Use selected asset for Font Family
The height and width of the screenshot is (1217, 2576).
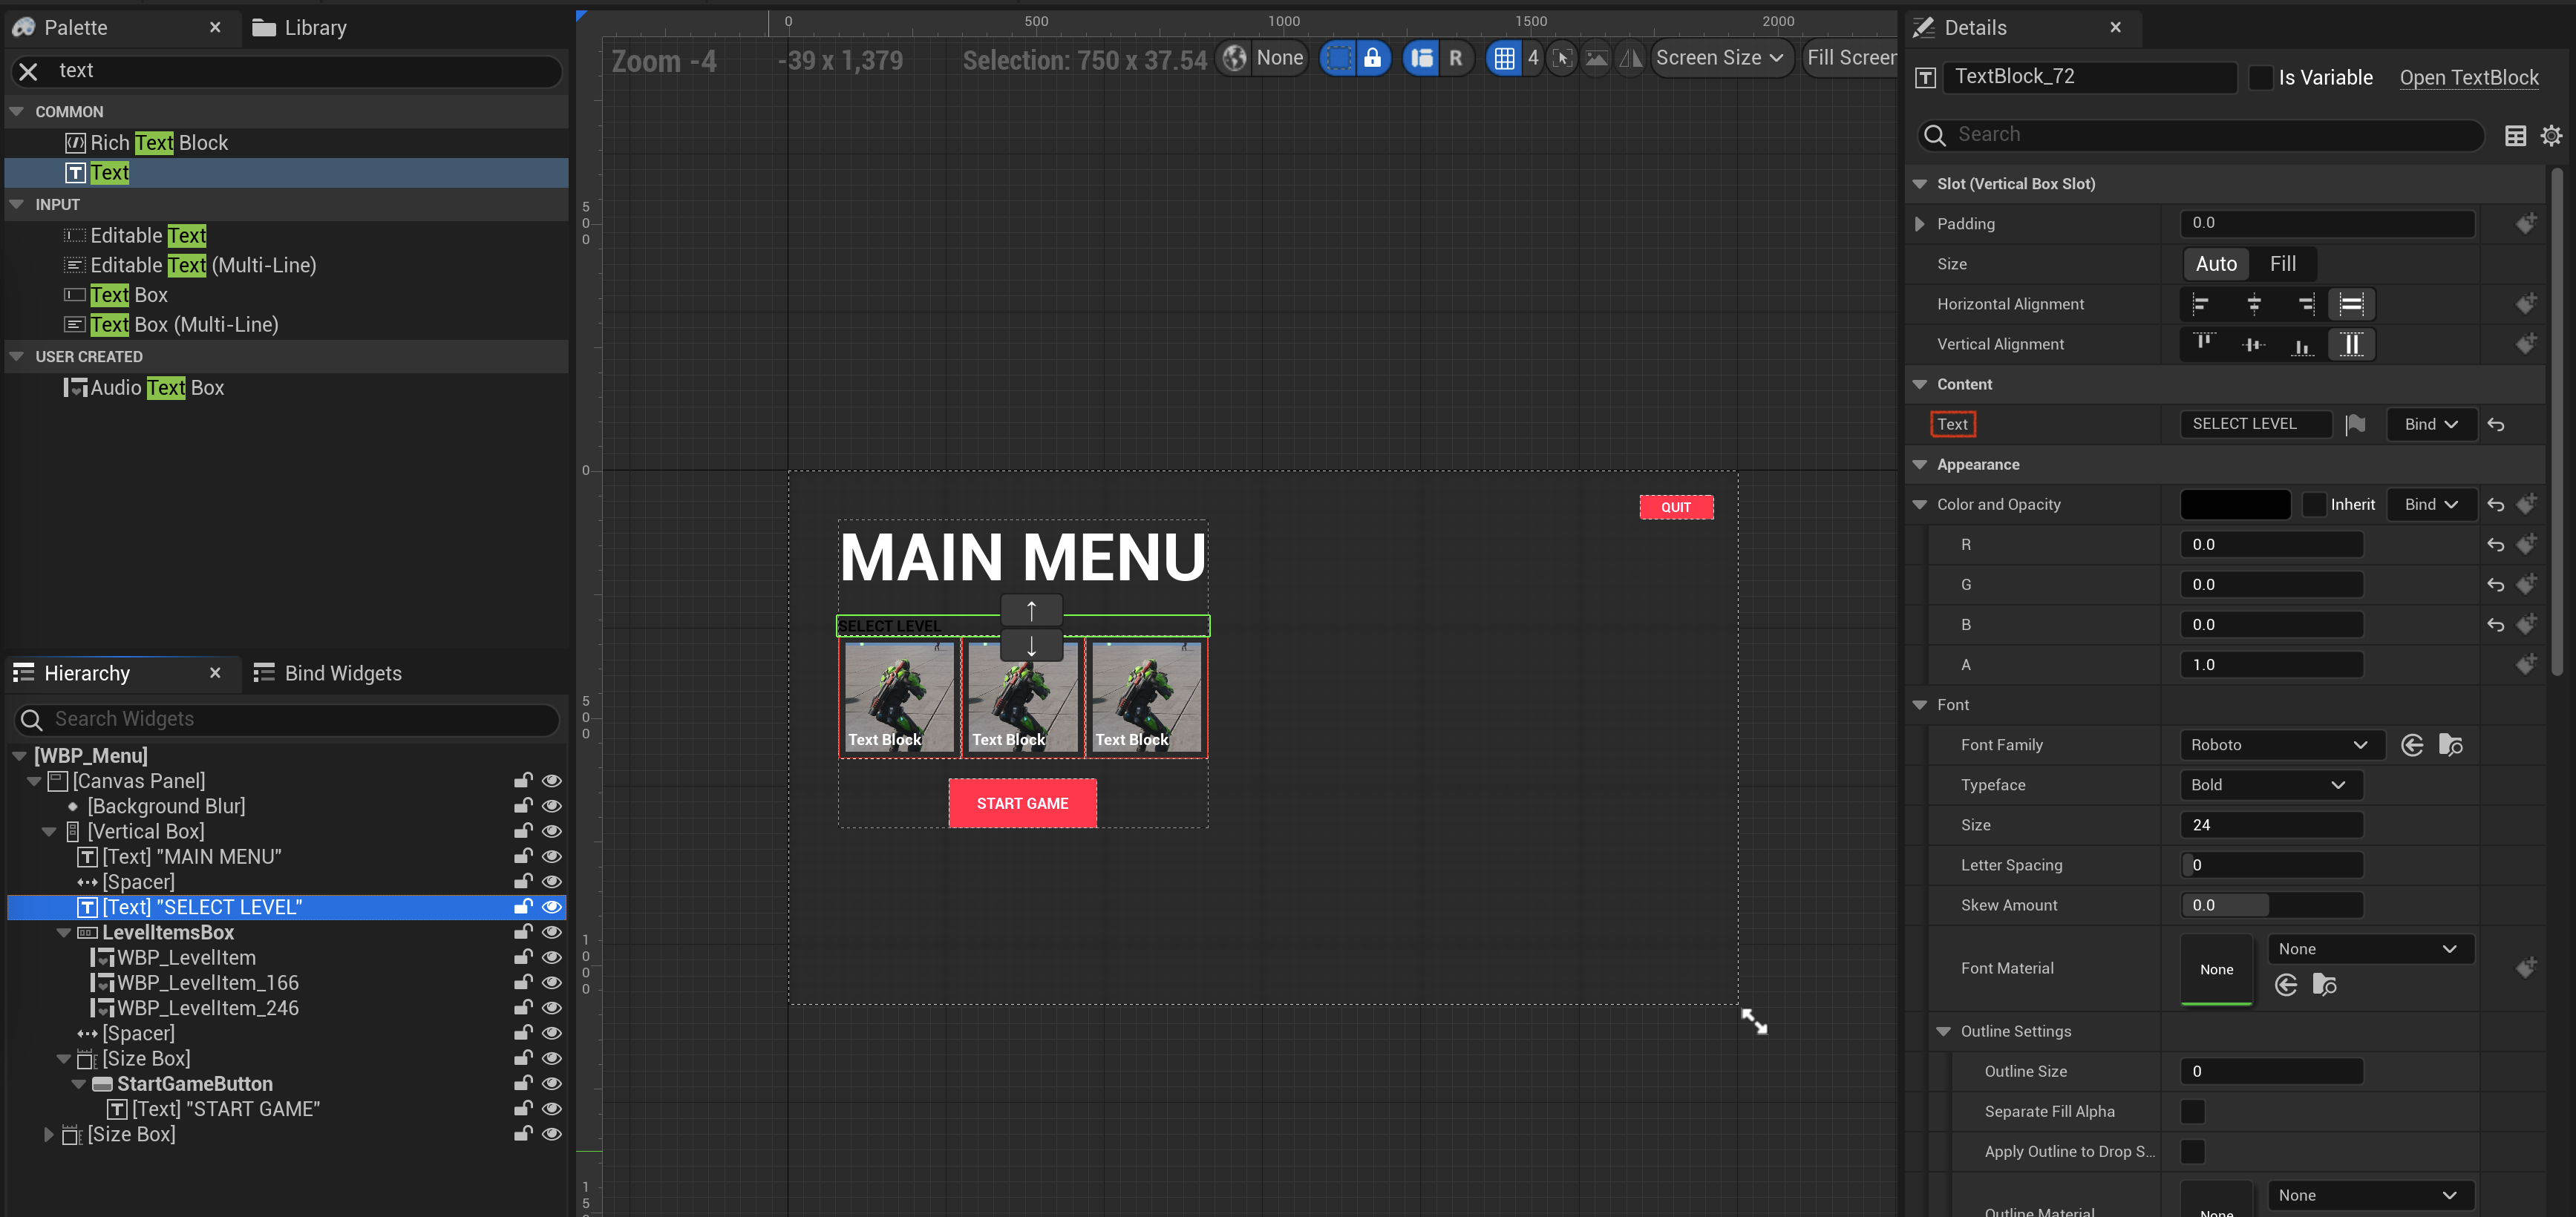2411,745
